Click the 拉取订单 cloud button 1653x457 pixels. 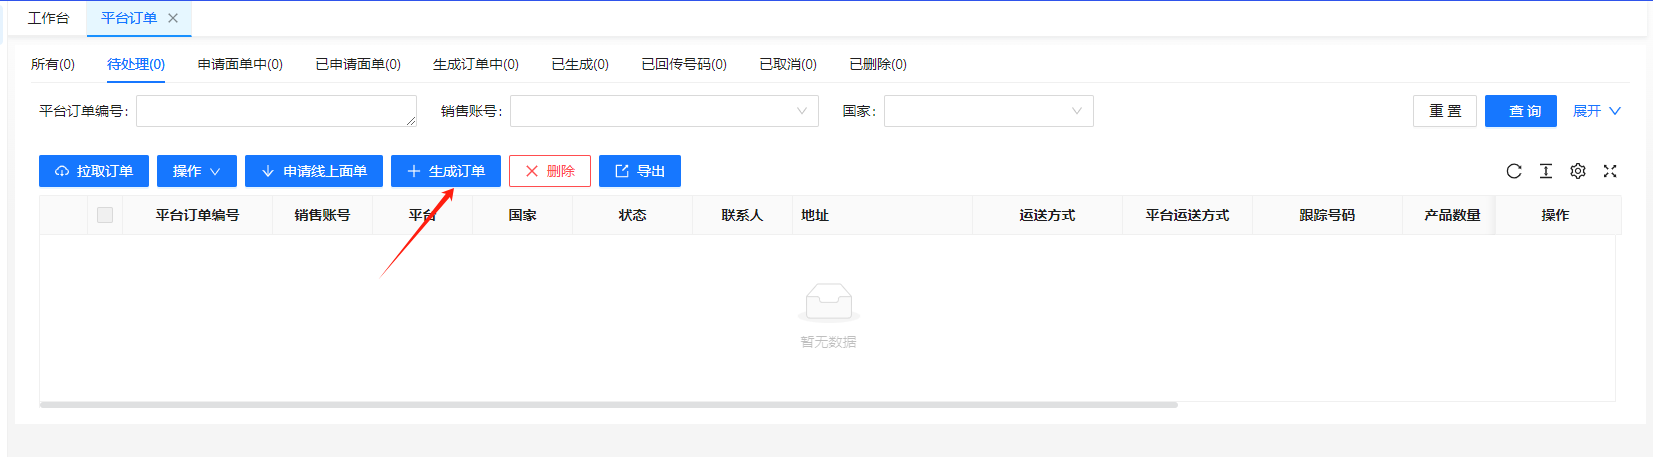[x=94, y=171]
